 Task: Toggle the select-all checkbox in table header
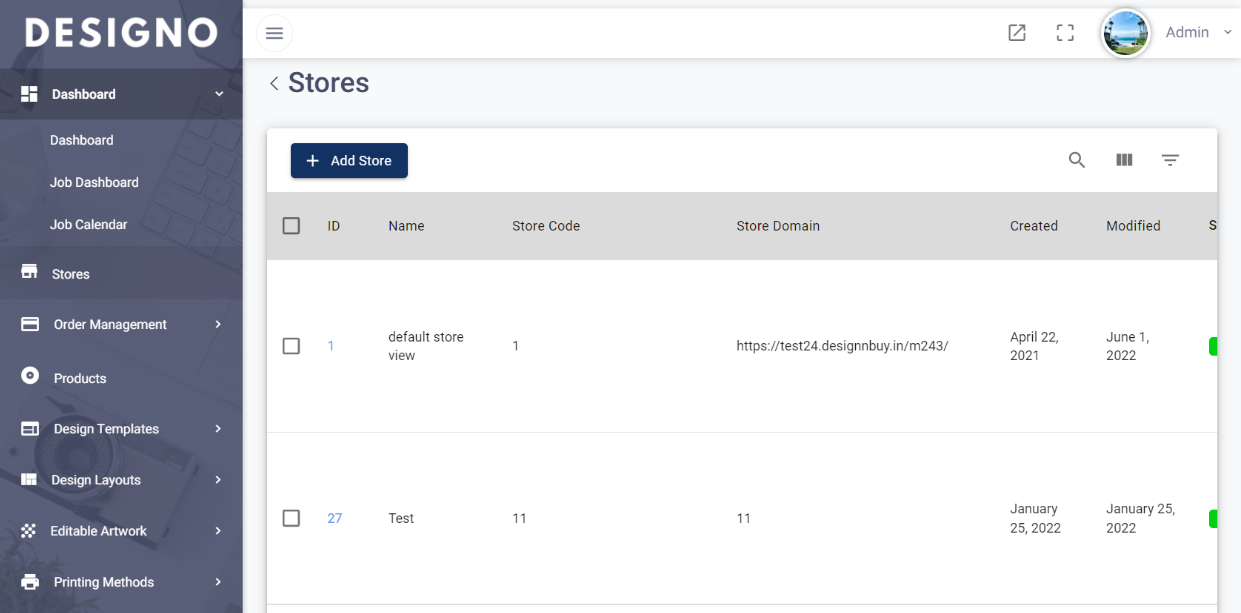pyautogui.click(x=291, y=226)
